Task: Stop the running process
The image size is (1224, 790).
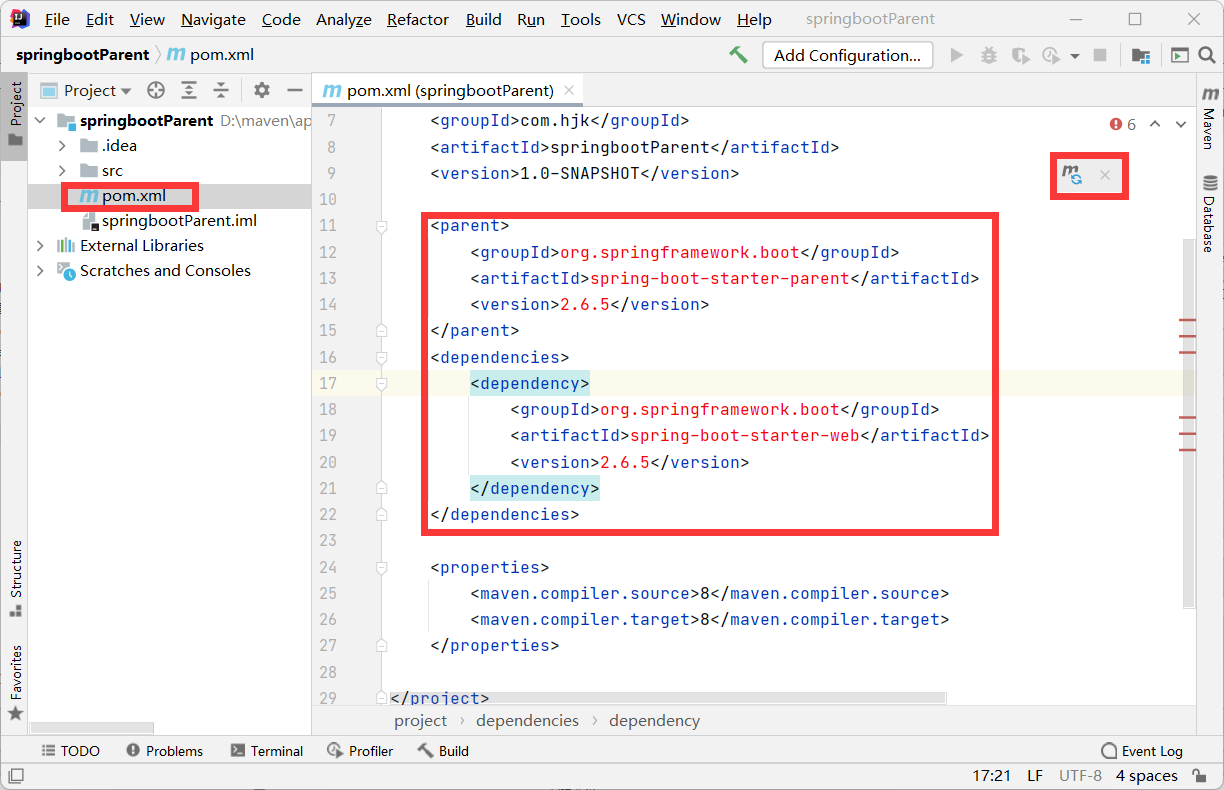Action: coord(1100,55)
